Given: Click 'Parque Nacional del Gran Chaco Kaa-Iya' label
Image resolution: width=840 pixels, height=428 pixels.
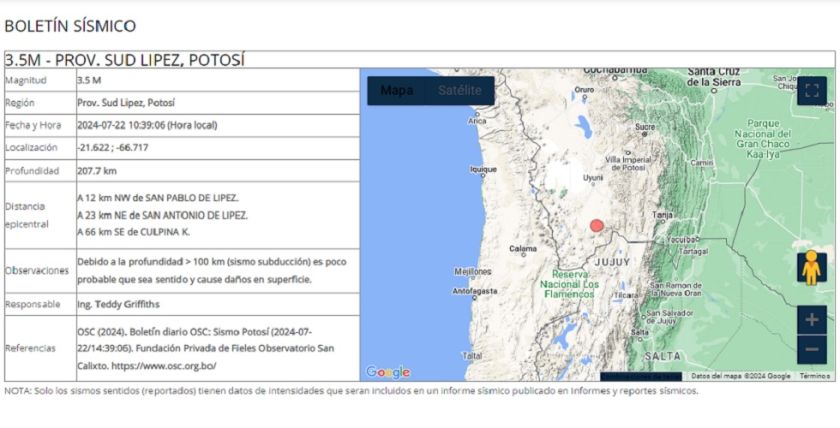Looking at the screenshot, I should pos(762,139).
